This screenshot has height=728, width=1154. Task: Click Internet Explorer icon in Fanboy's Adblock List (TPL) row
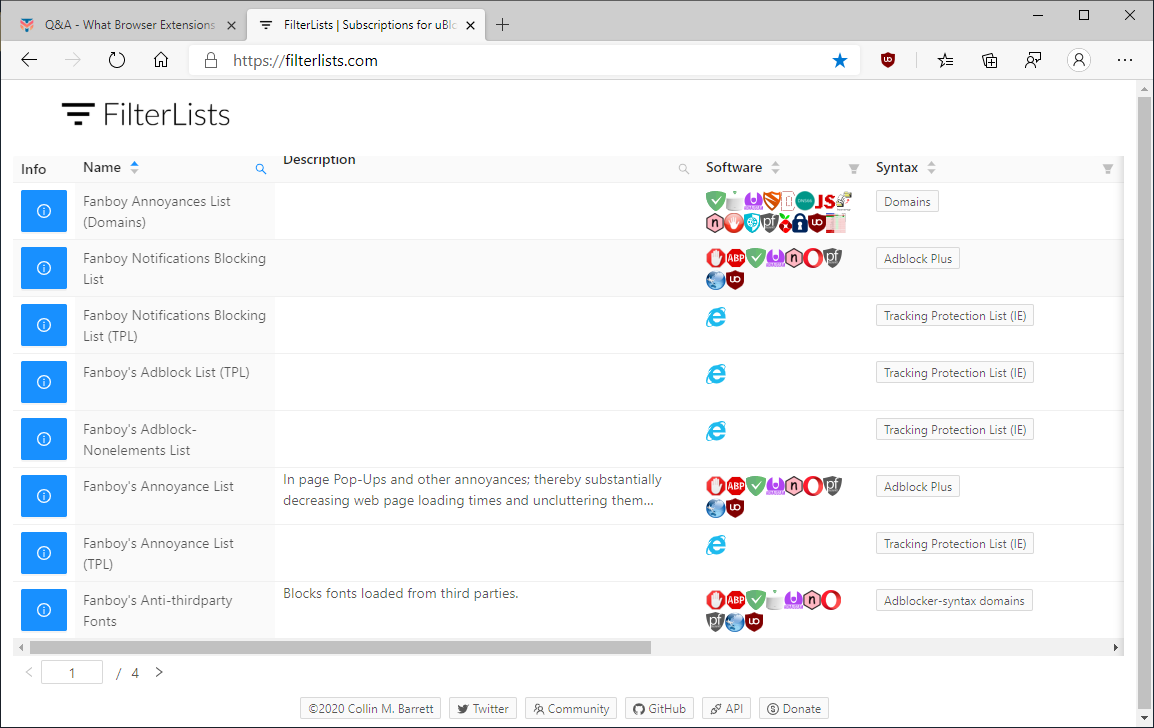[715, 374]
